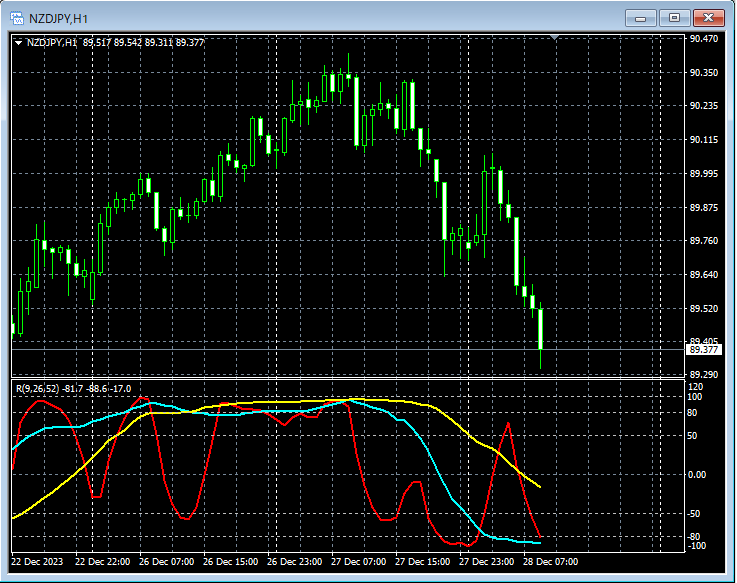Click the 27 Dec 23:00 time label
The height and width of the screenshot is (583, 737).
(486, 562)
